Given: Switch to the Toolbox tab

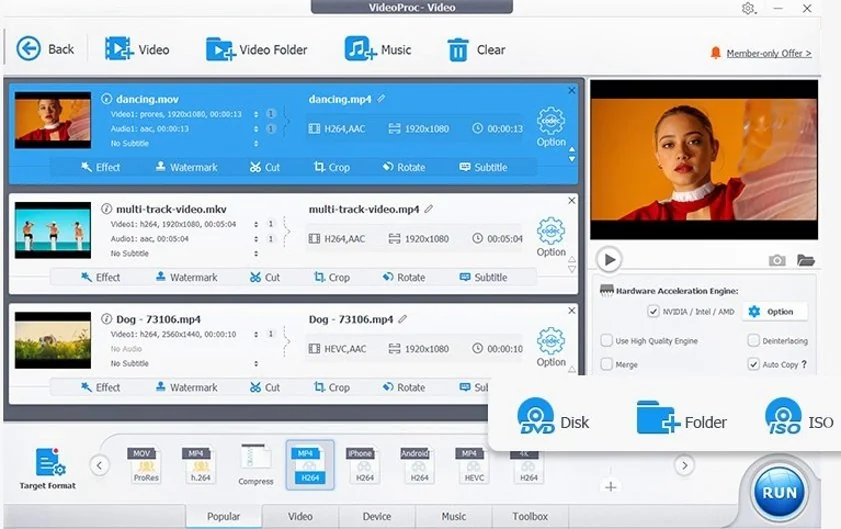Looking at the screenshot, I should tap(530, 516).
